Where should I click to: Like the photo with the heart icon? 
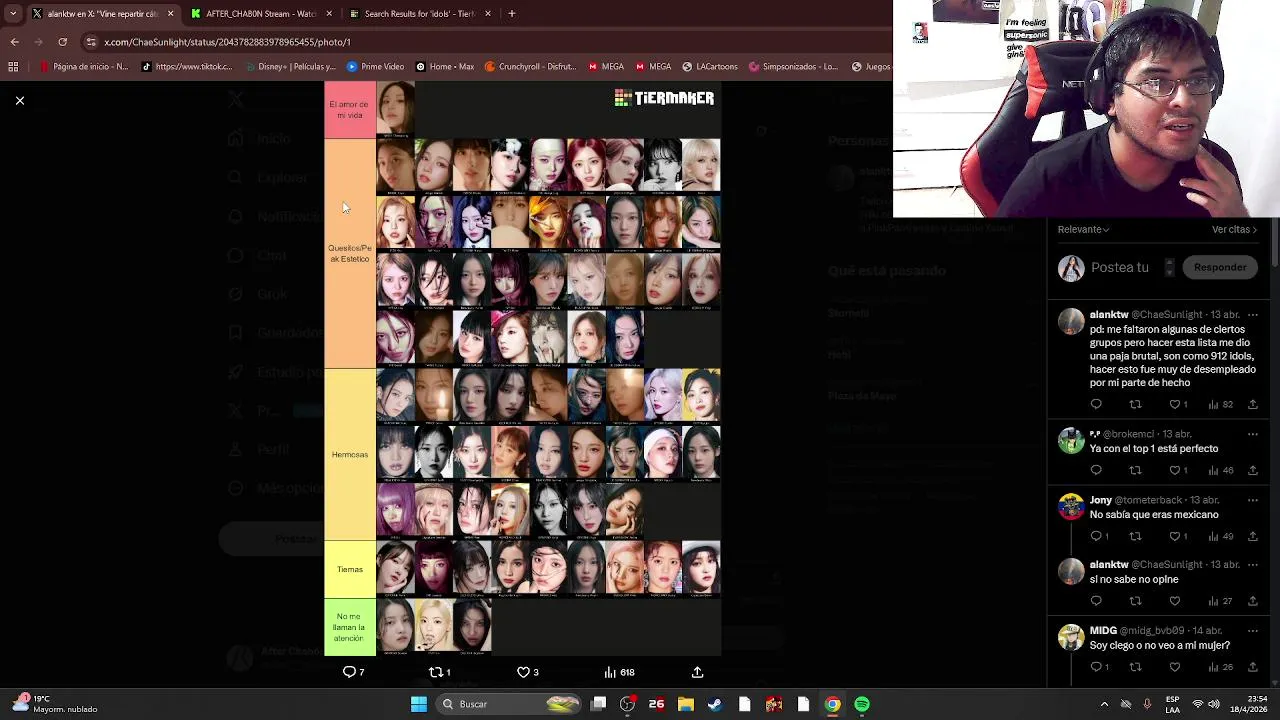click(522, 672)
